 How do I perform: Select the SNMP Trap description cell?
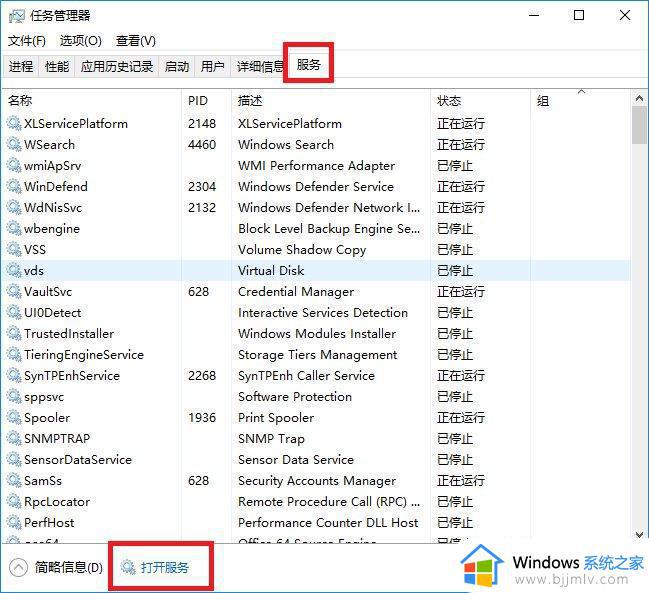[271, 439]
